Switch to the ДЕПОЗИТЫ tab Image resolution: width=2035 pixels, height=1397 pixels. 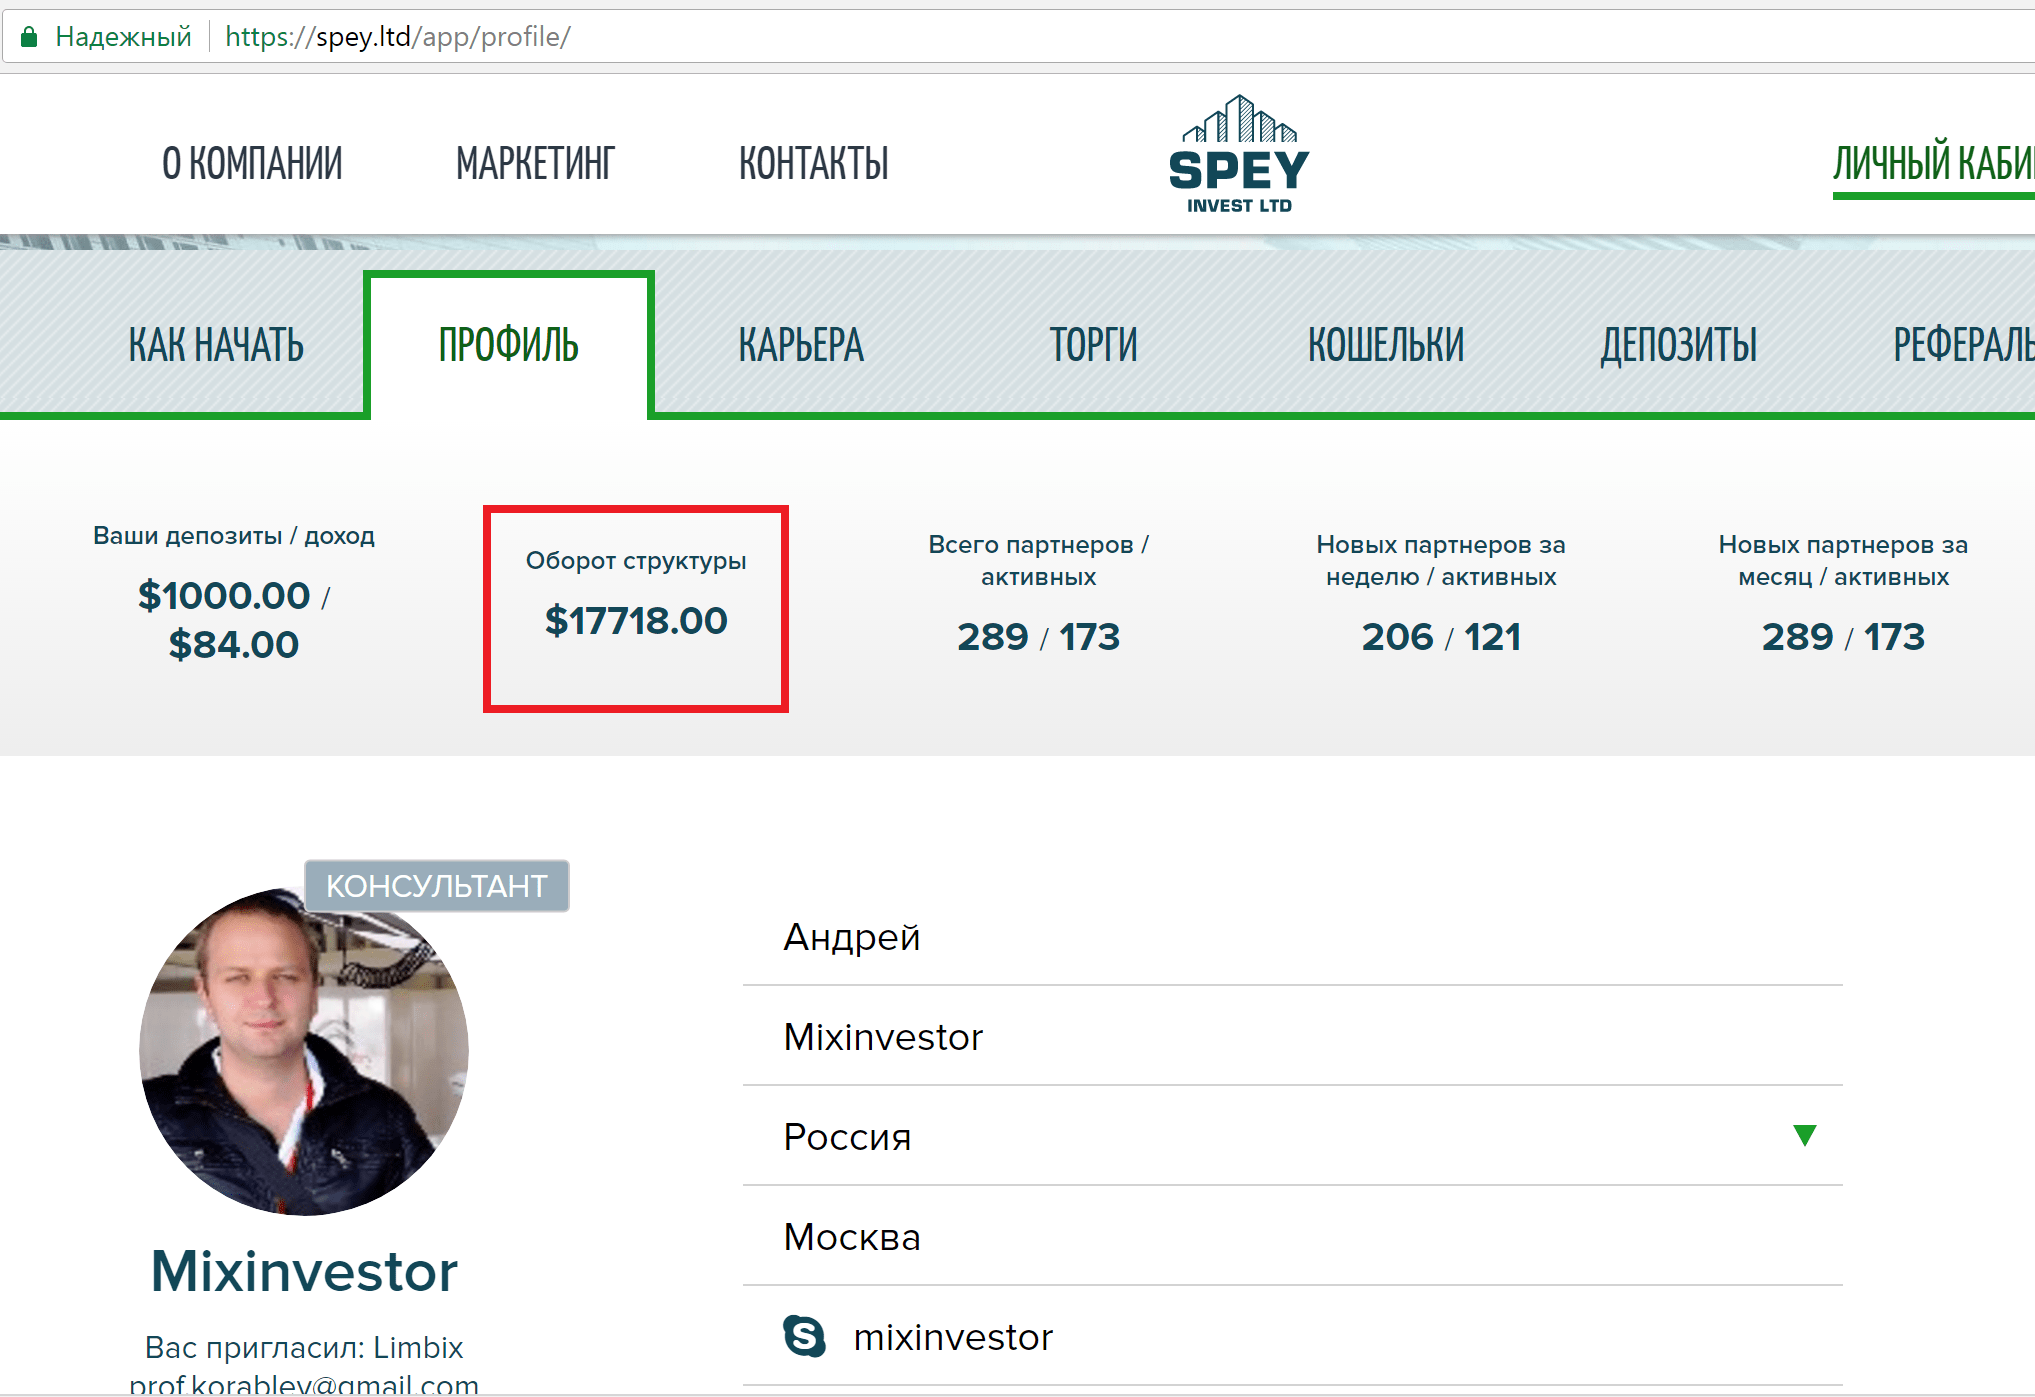coord(1678,345)
